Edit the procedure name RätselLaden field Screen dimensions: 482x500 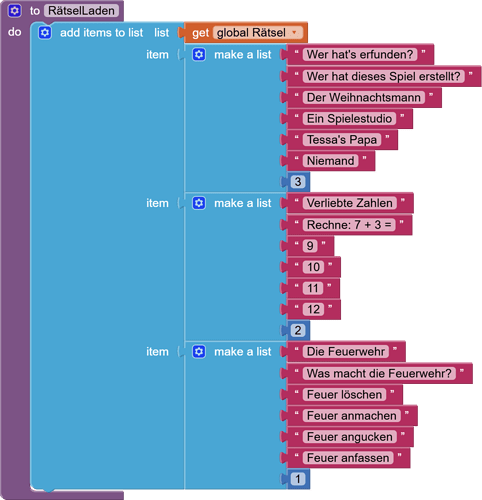(81, 11)
